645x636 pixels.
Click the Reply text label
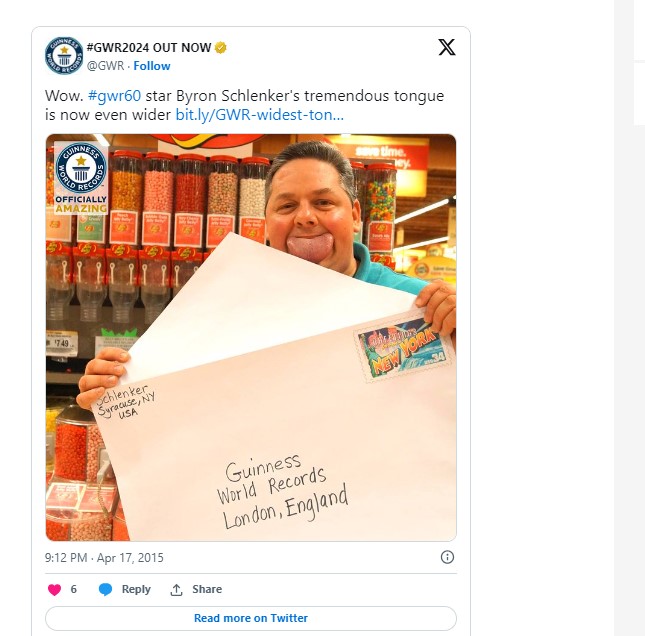point(136,589)
